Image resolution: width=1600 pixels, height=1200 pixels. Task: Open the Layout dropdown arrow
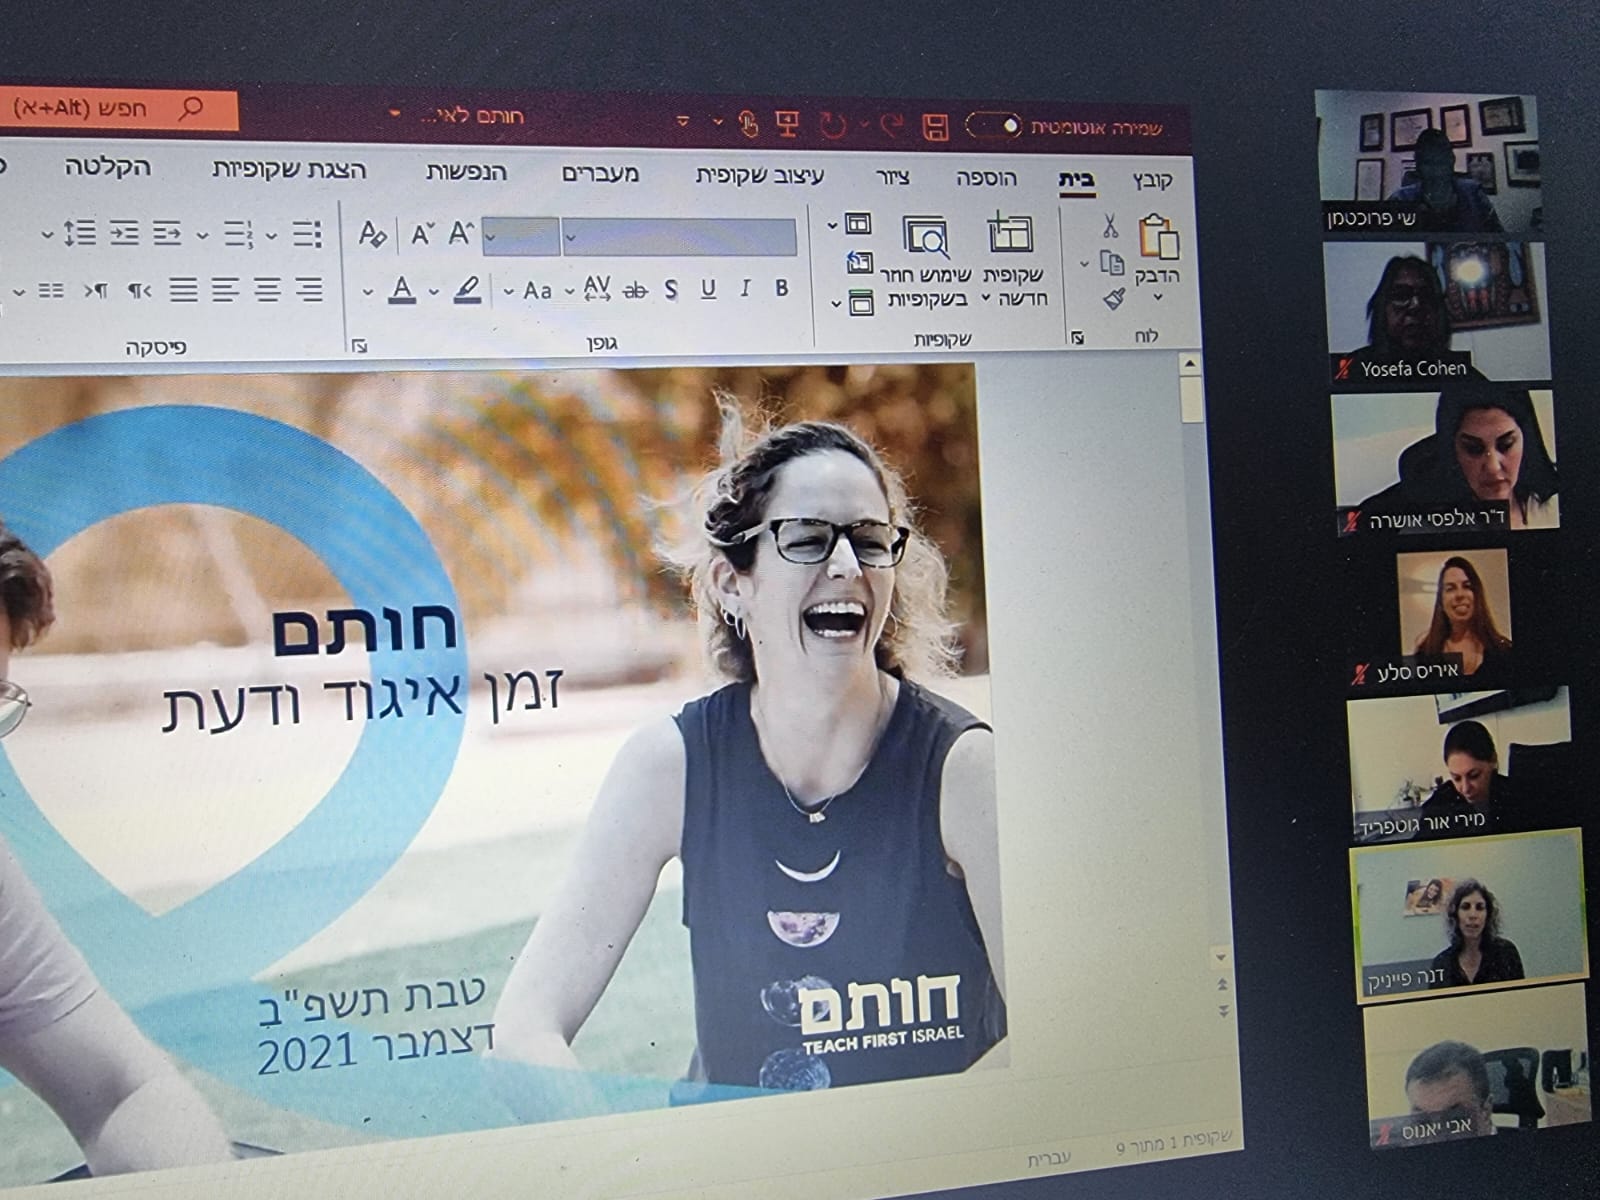click(833, 226)
